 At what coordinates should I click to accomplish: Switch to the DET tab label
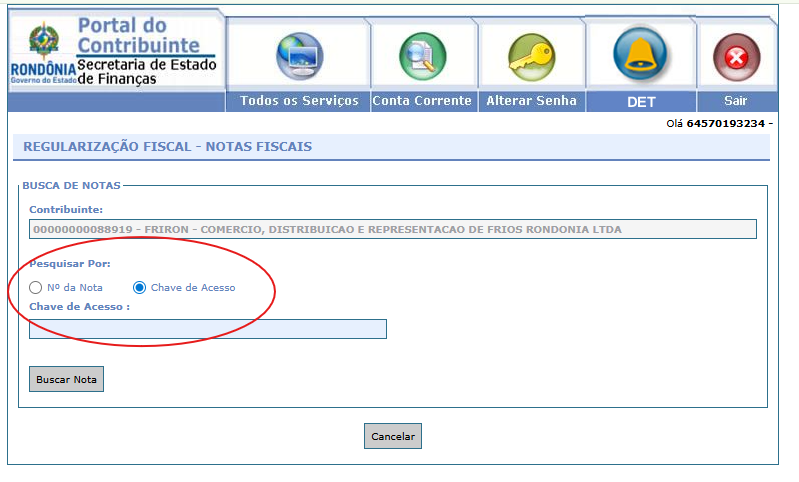pos(640,102)
